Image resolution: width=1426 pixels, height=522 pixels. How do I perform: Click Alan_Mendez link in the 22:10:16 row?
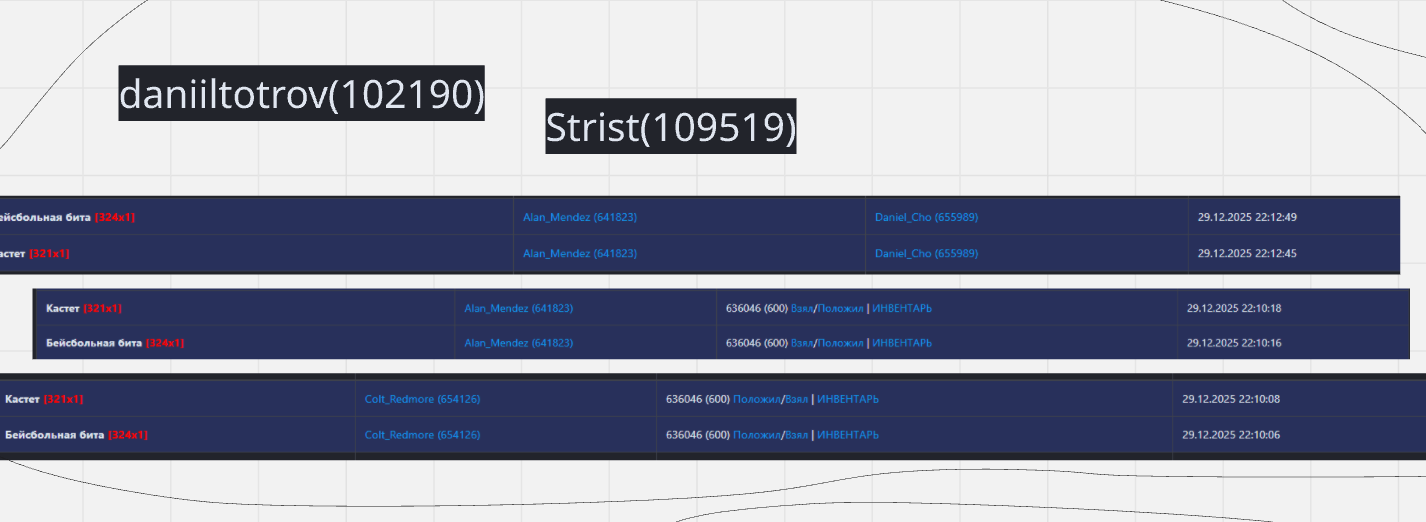(x=518, y=343)
